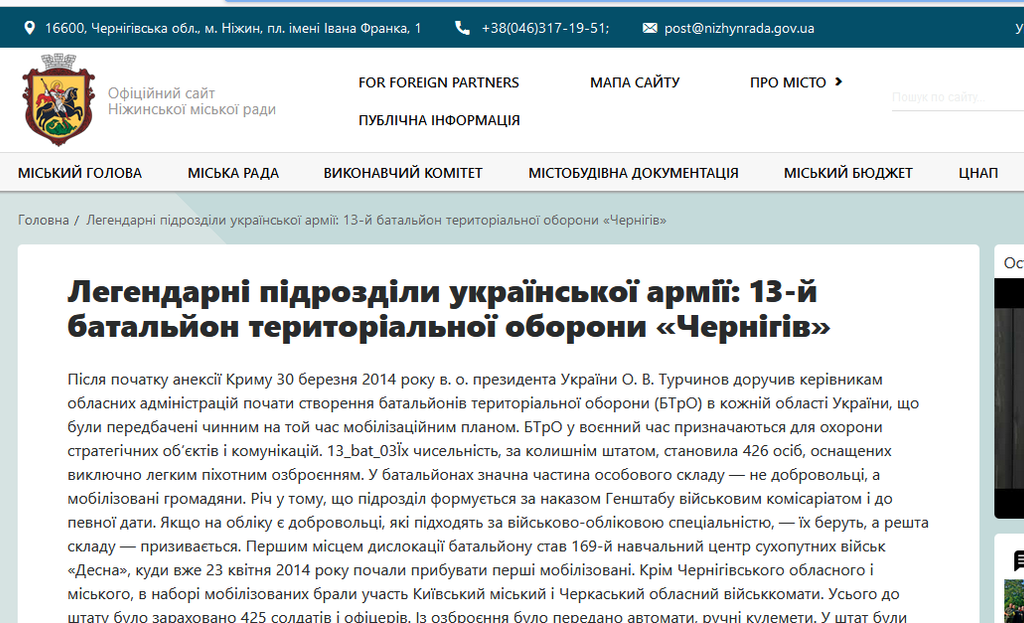Expand the ПРО МІСТО submenu arrow
The width and height of the screenshot is (1024, 623).
[838, 82]
